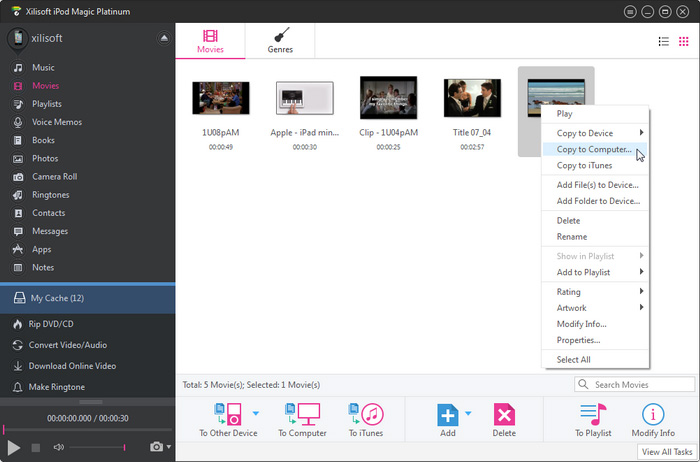Choose Select All in context menu

pyautogui.click(x=594, y=360)
